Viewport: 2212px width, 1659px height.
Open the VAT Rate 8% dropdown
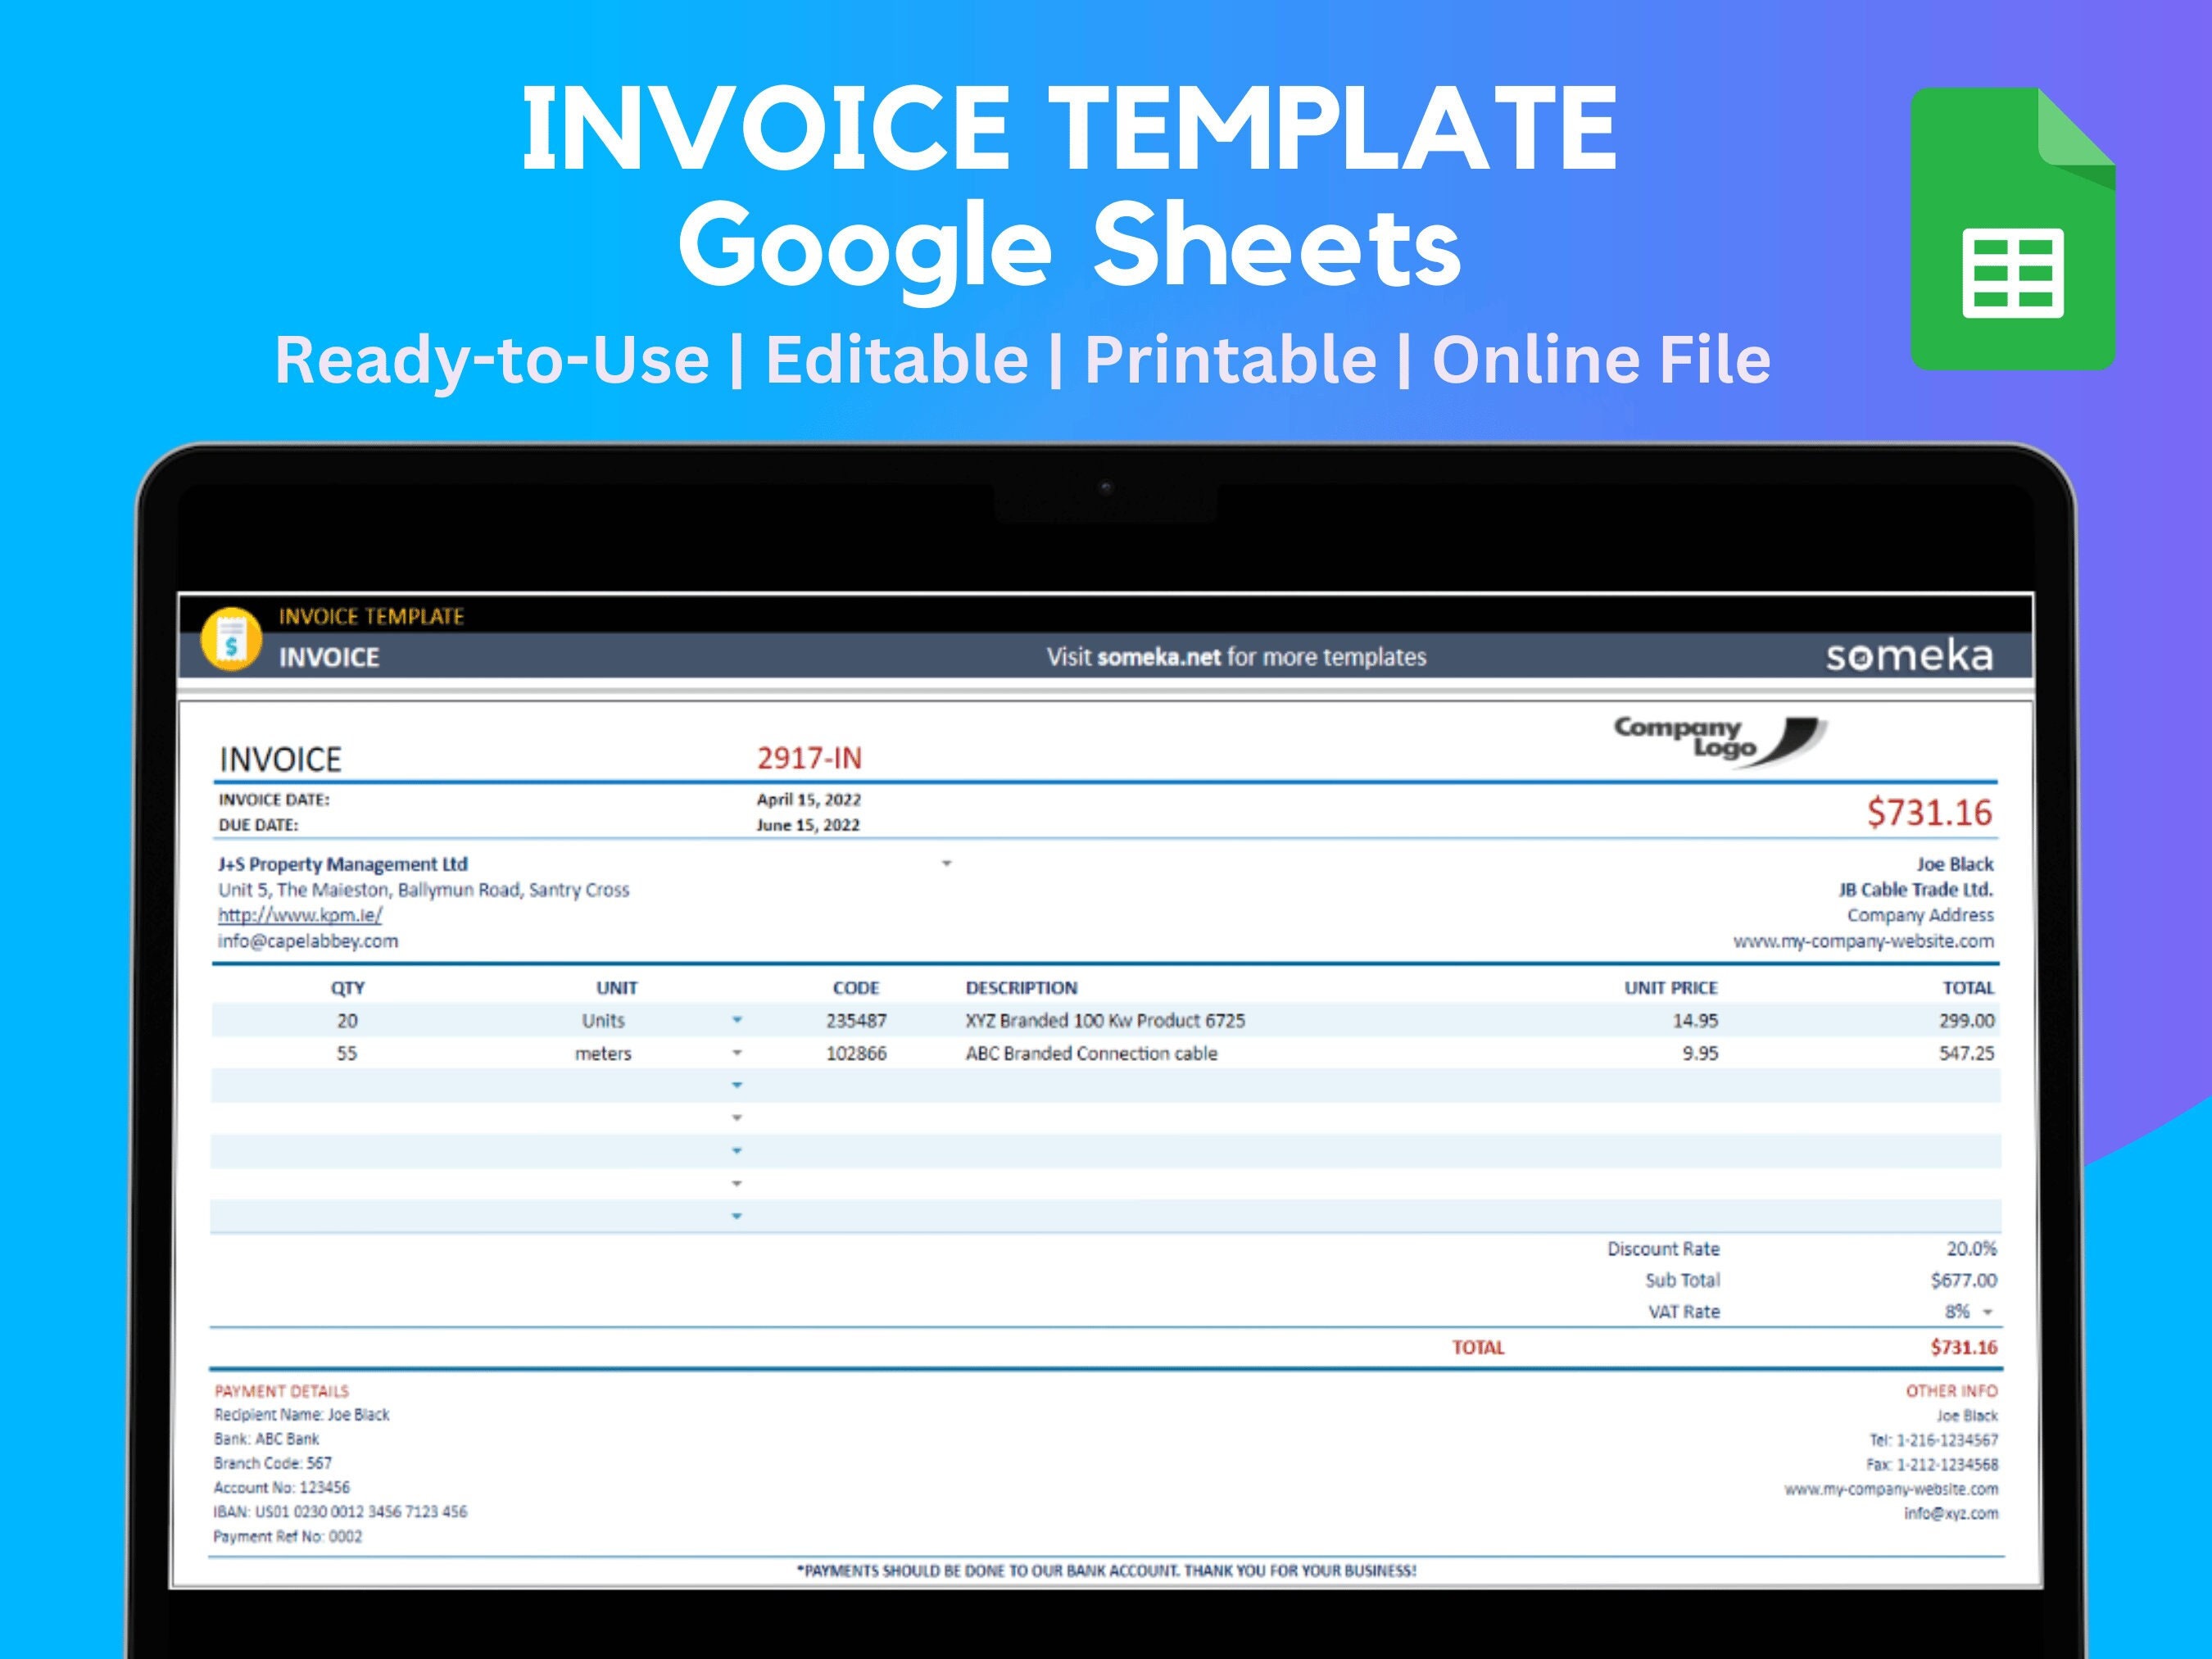[1988, 1311]
